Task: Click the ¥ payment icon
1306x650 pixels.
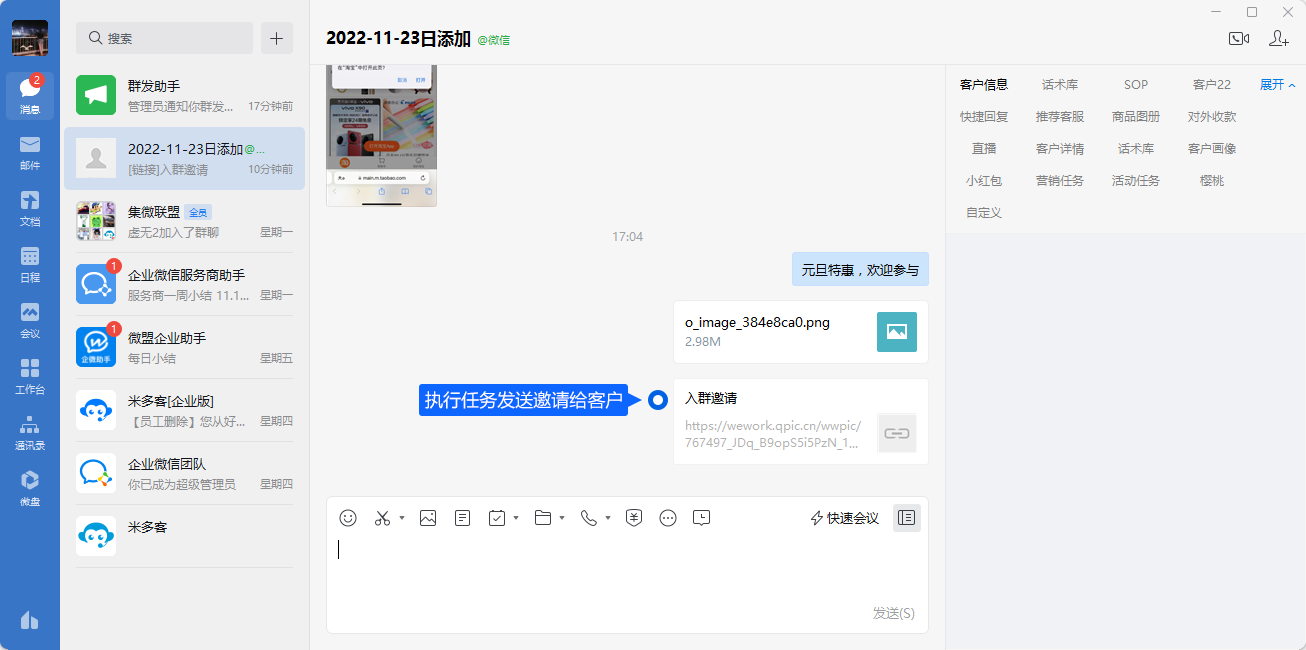Action: (634, 518)
